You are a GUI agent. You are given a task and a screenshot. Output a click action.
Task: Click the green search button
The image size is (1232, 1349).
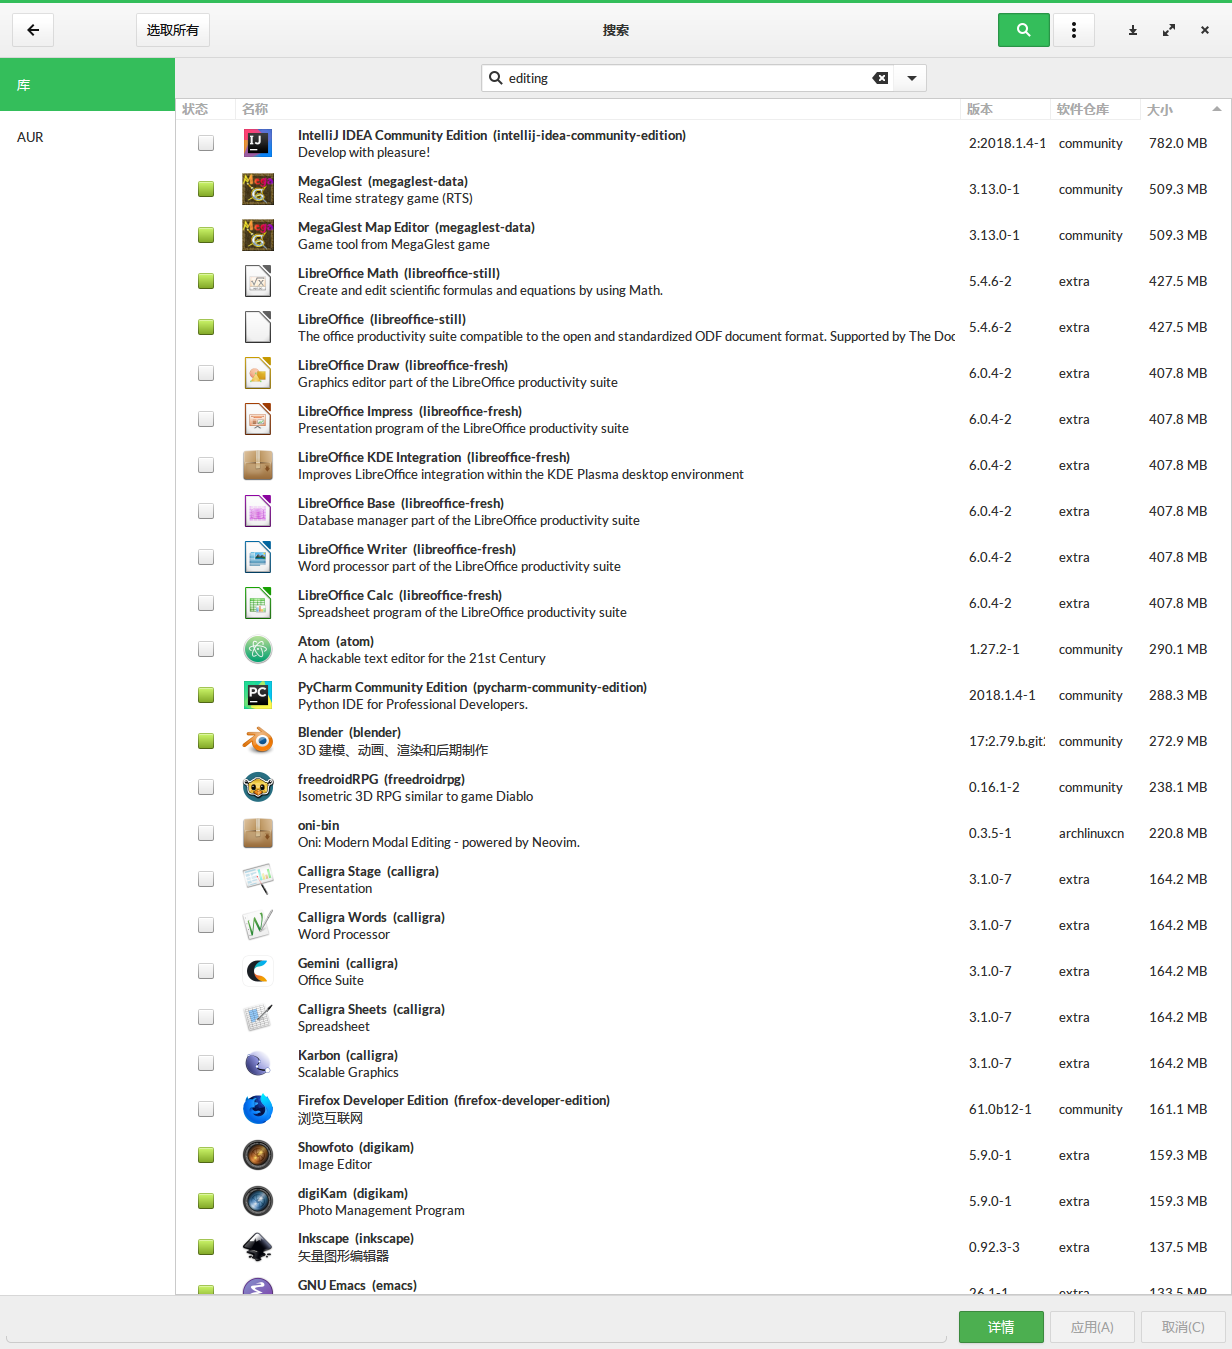pyautogui.click(x=1024, y=30)
